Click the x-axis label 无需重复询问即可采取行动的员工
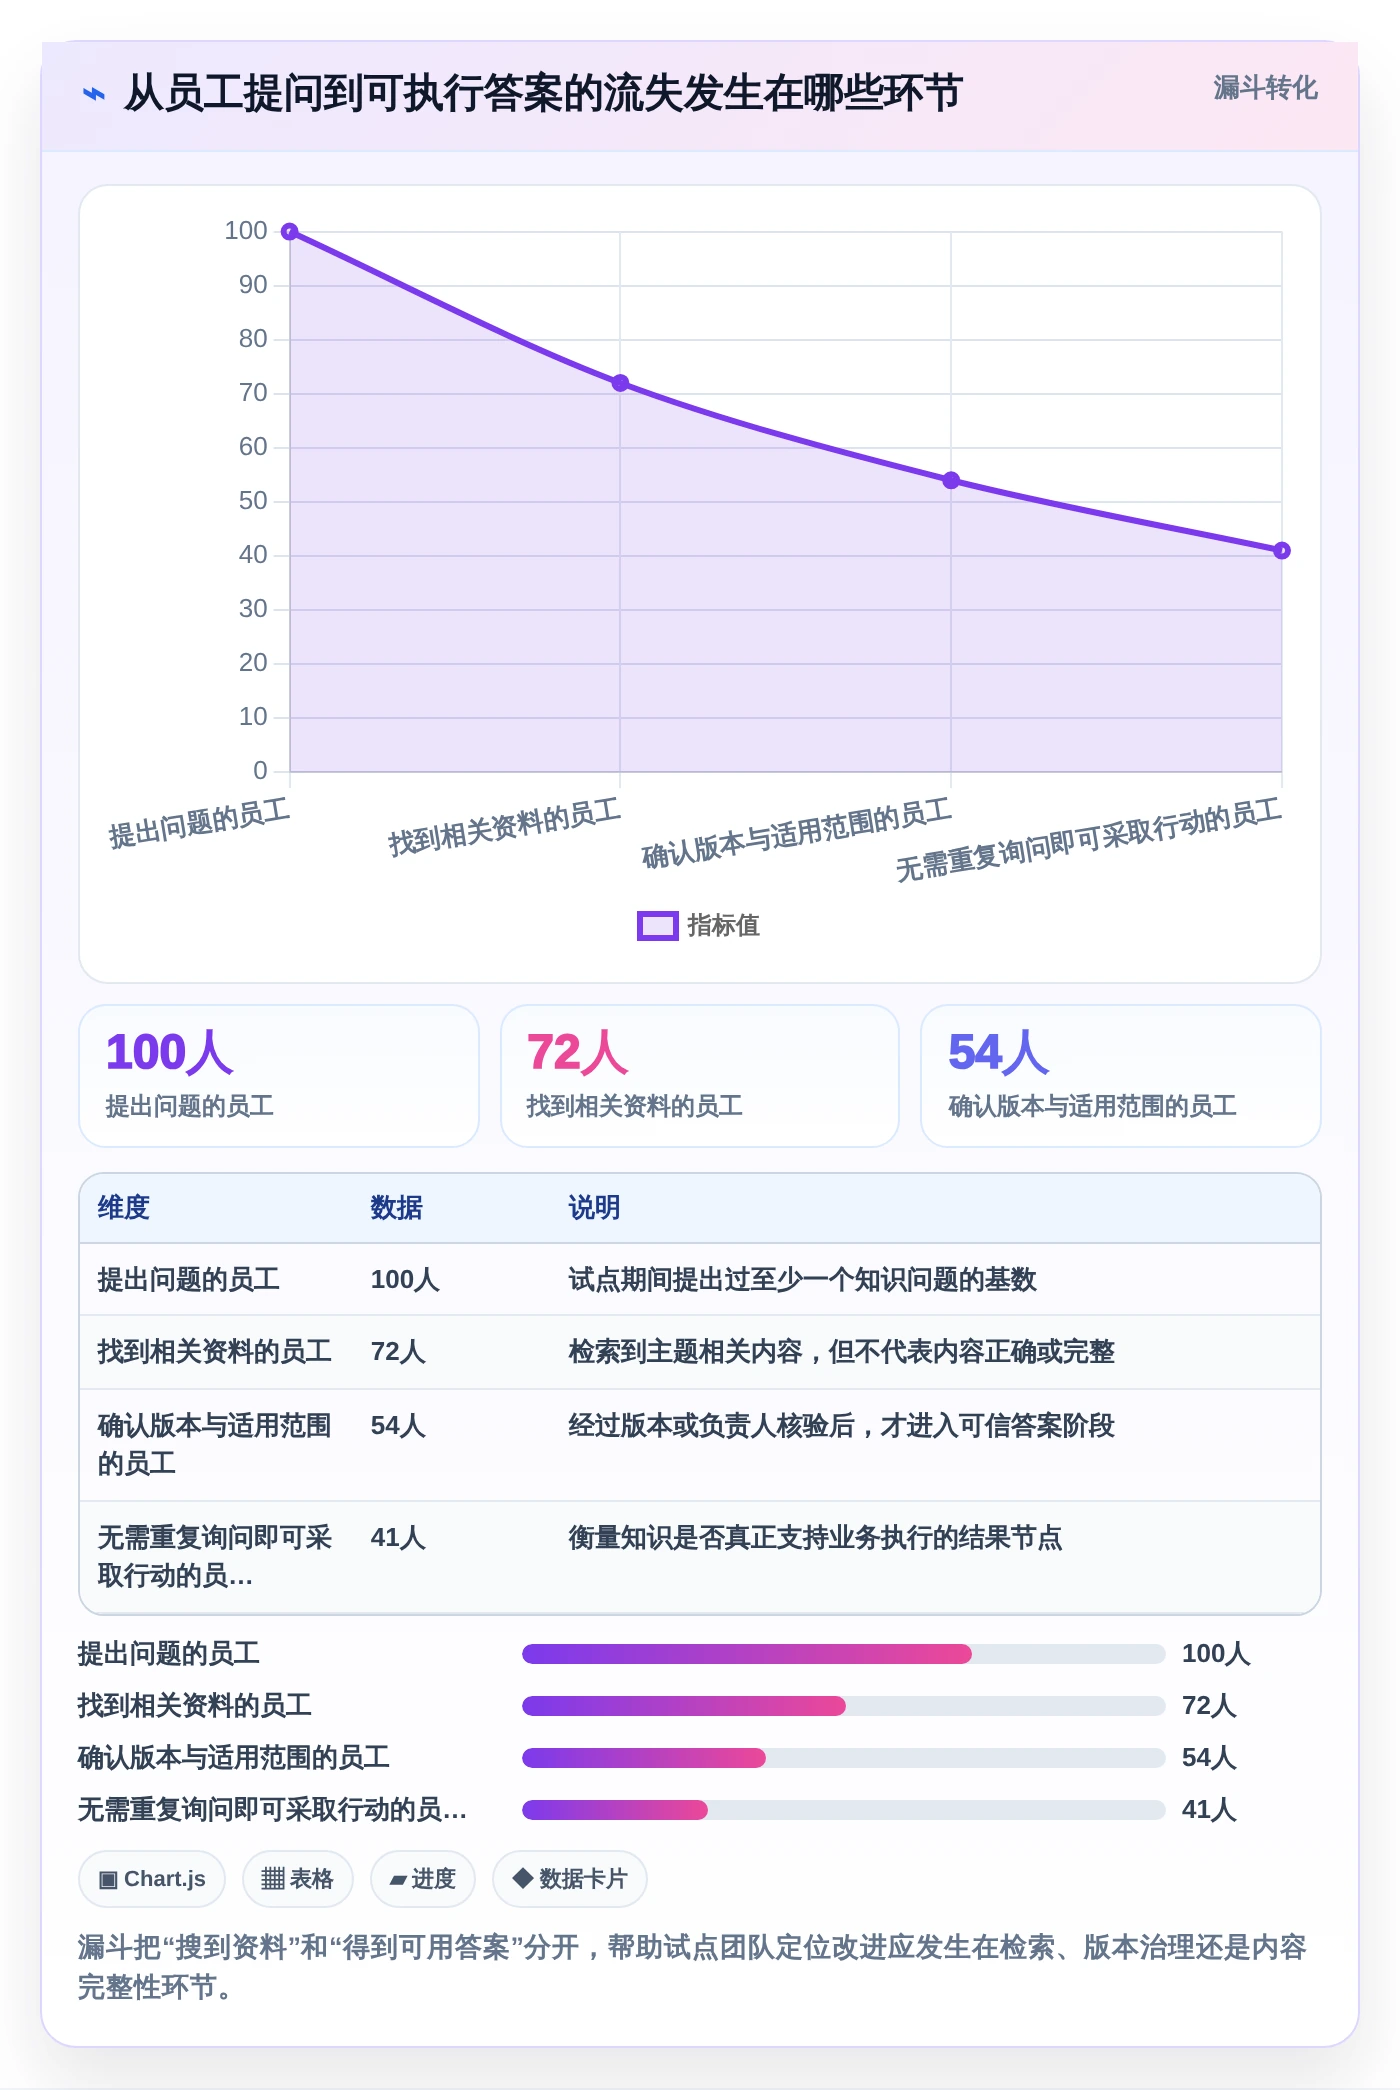The width and height of the screenshot is (1400, 2090). 1089,840
